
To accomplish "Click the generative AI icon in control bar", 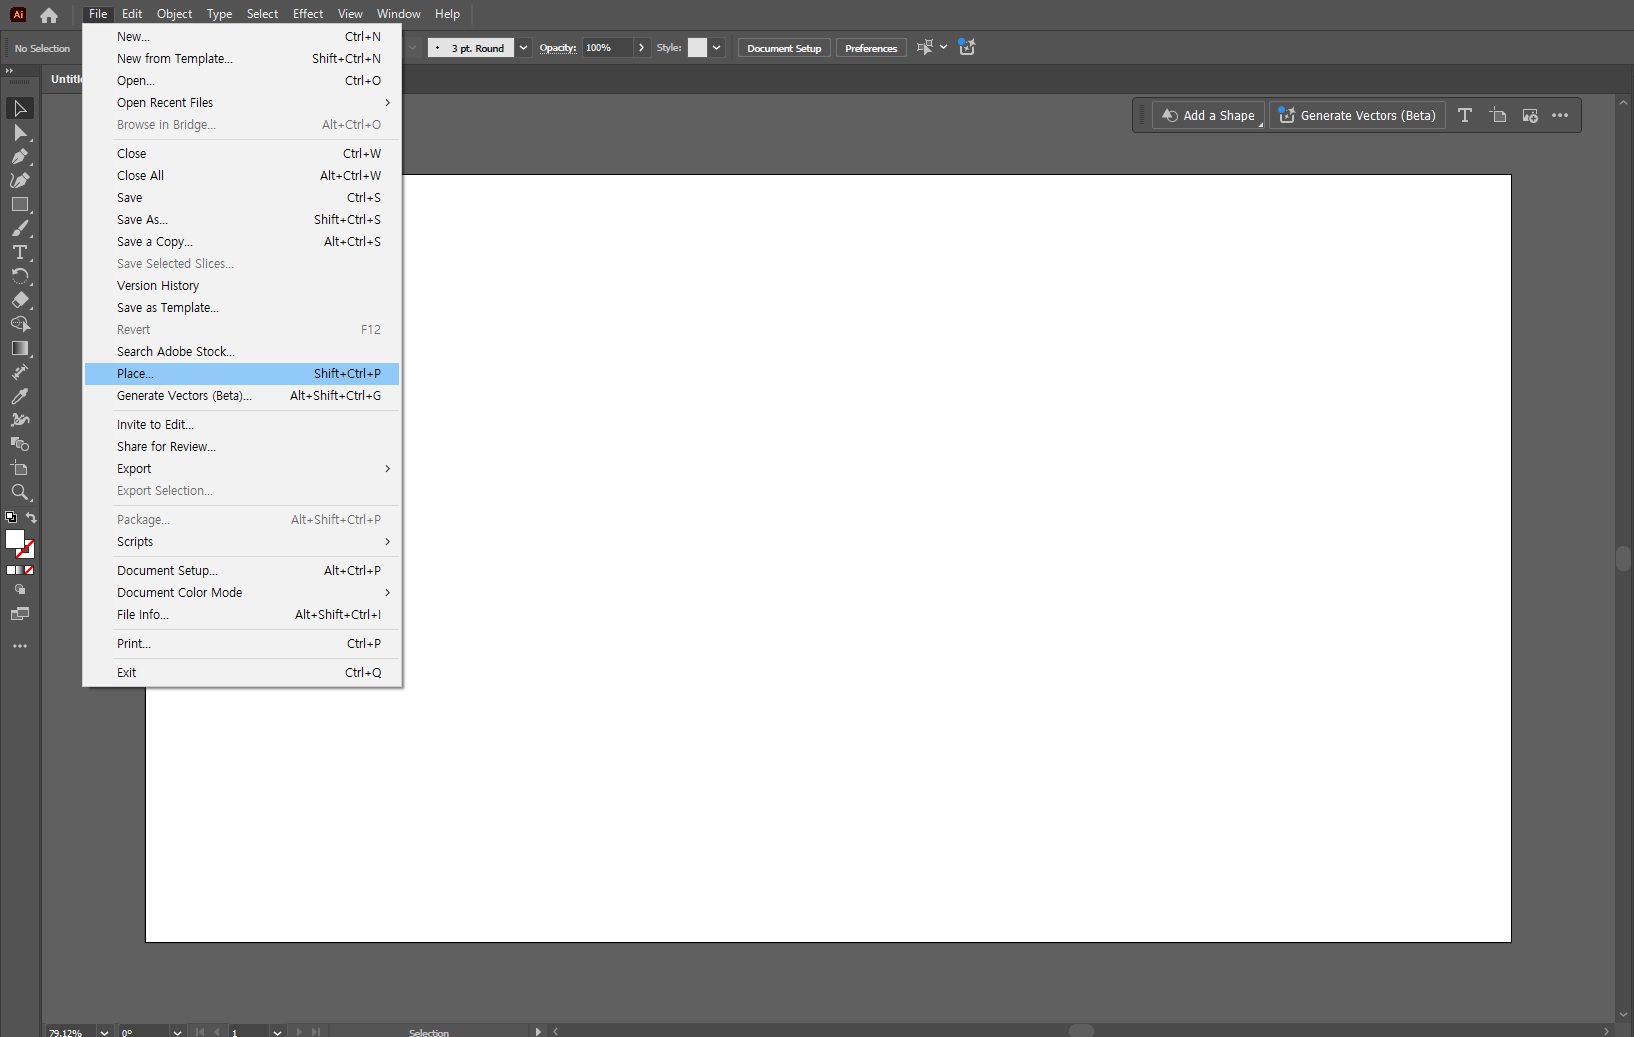I will tap(967, 47).
